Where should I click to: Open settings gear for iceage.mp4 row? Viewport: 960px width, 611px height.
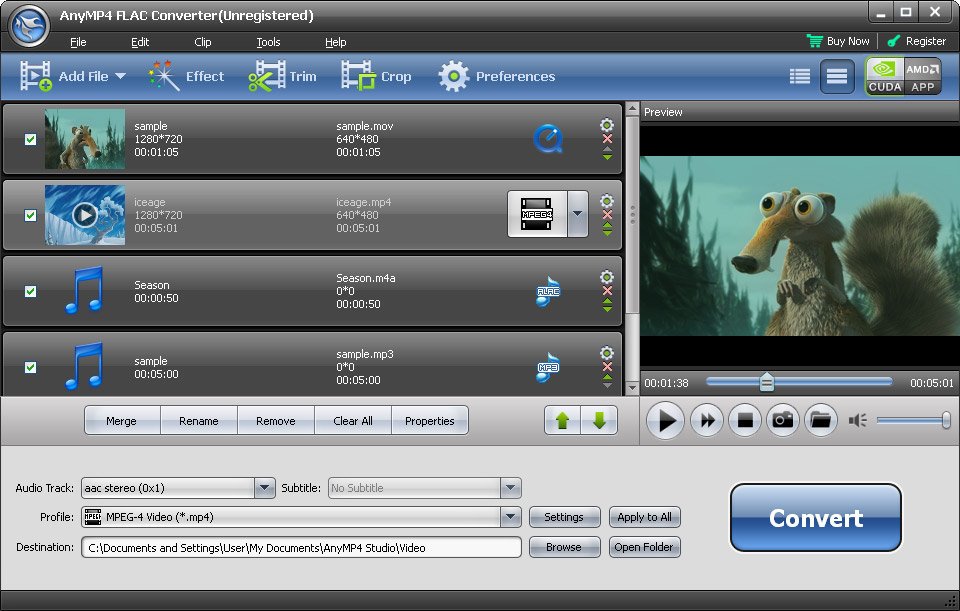coord(607,201)
